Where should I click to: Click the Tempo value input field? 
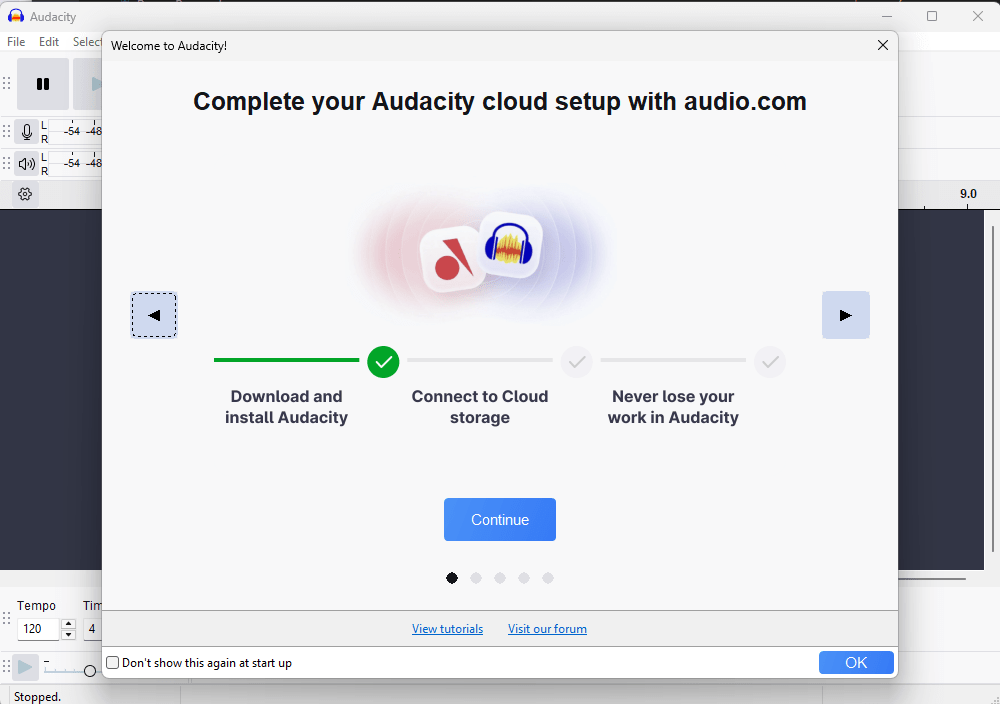tap(38, 630)
